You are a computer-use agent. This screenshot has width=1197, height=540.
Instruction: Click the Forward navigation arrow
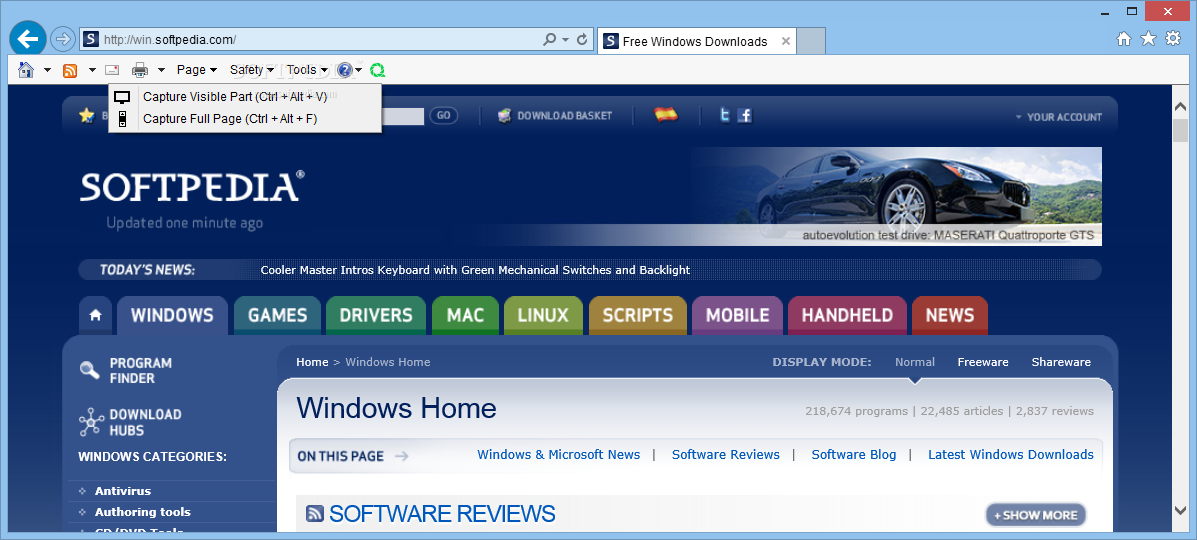click(63, 39)
